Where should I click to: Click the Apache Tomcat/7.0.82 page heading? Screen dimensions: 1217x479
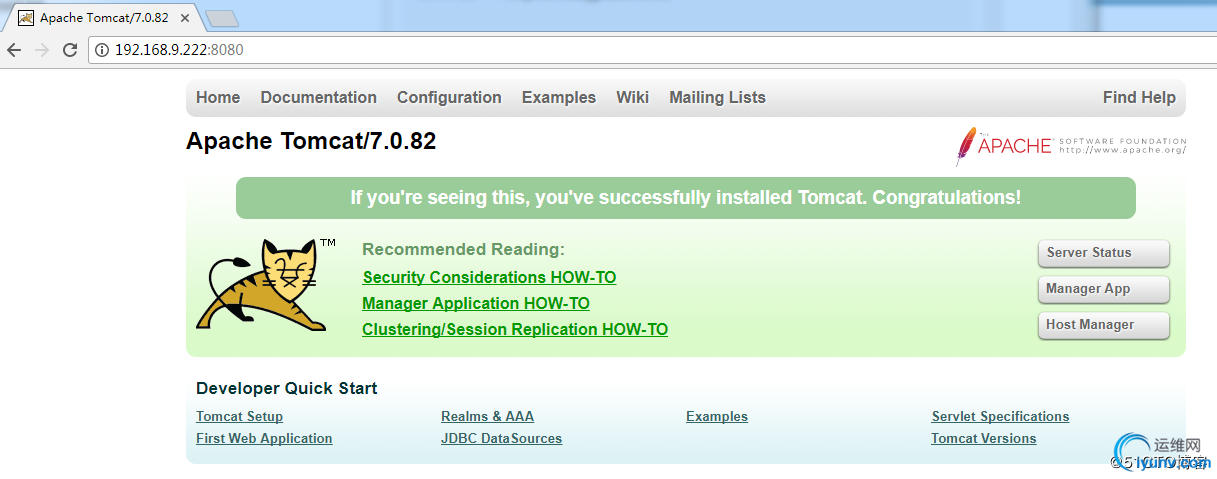tap(311, 141)
